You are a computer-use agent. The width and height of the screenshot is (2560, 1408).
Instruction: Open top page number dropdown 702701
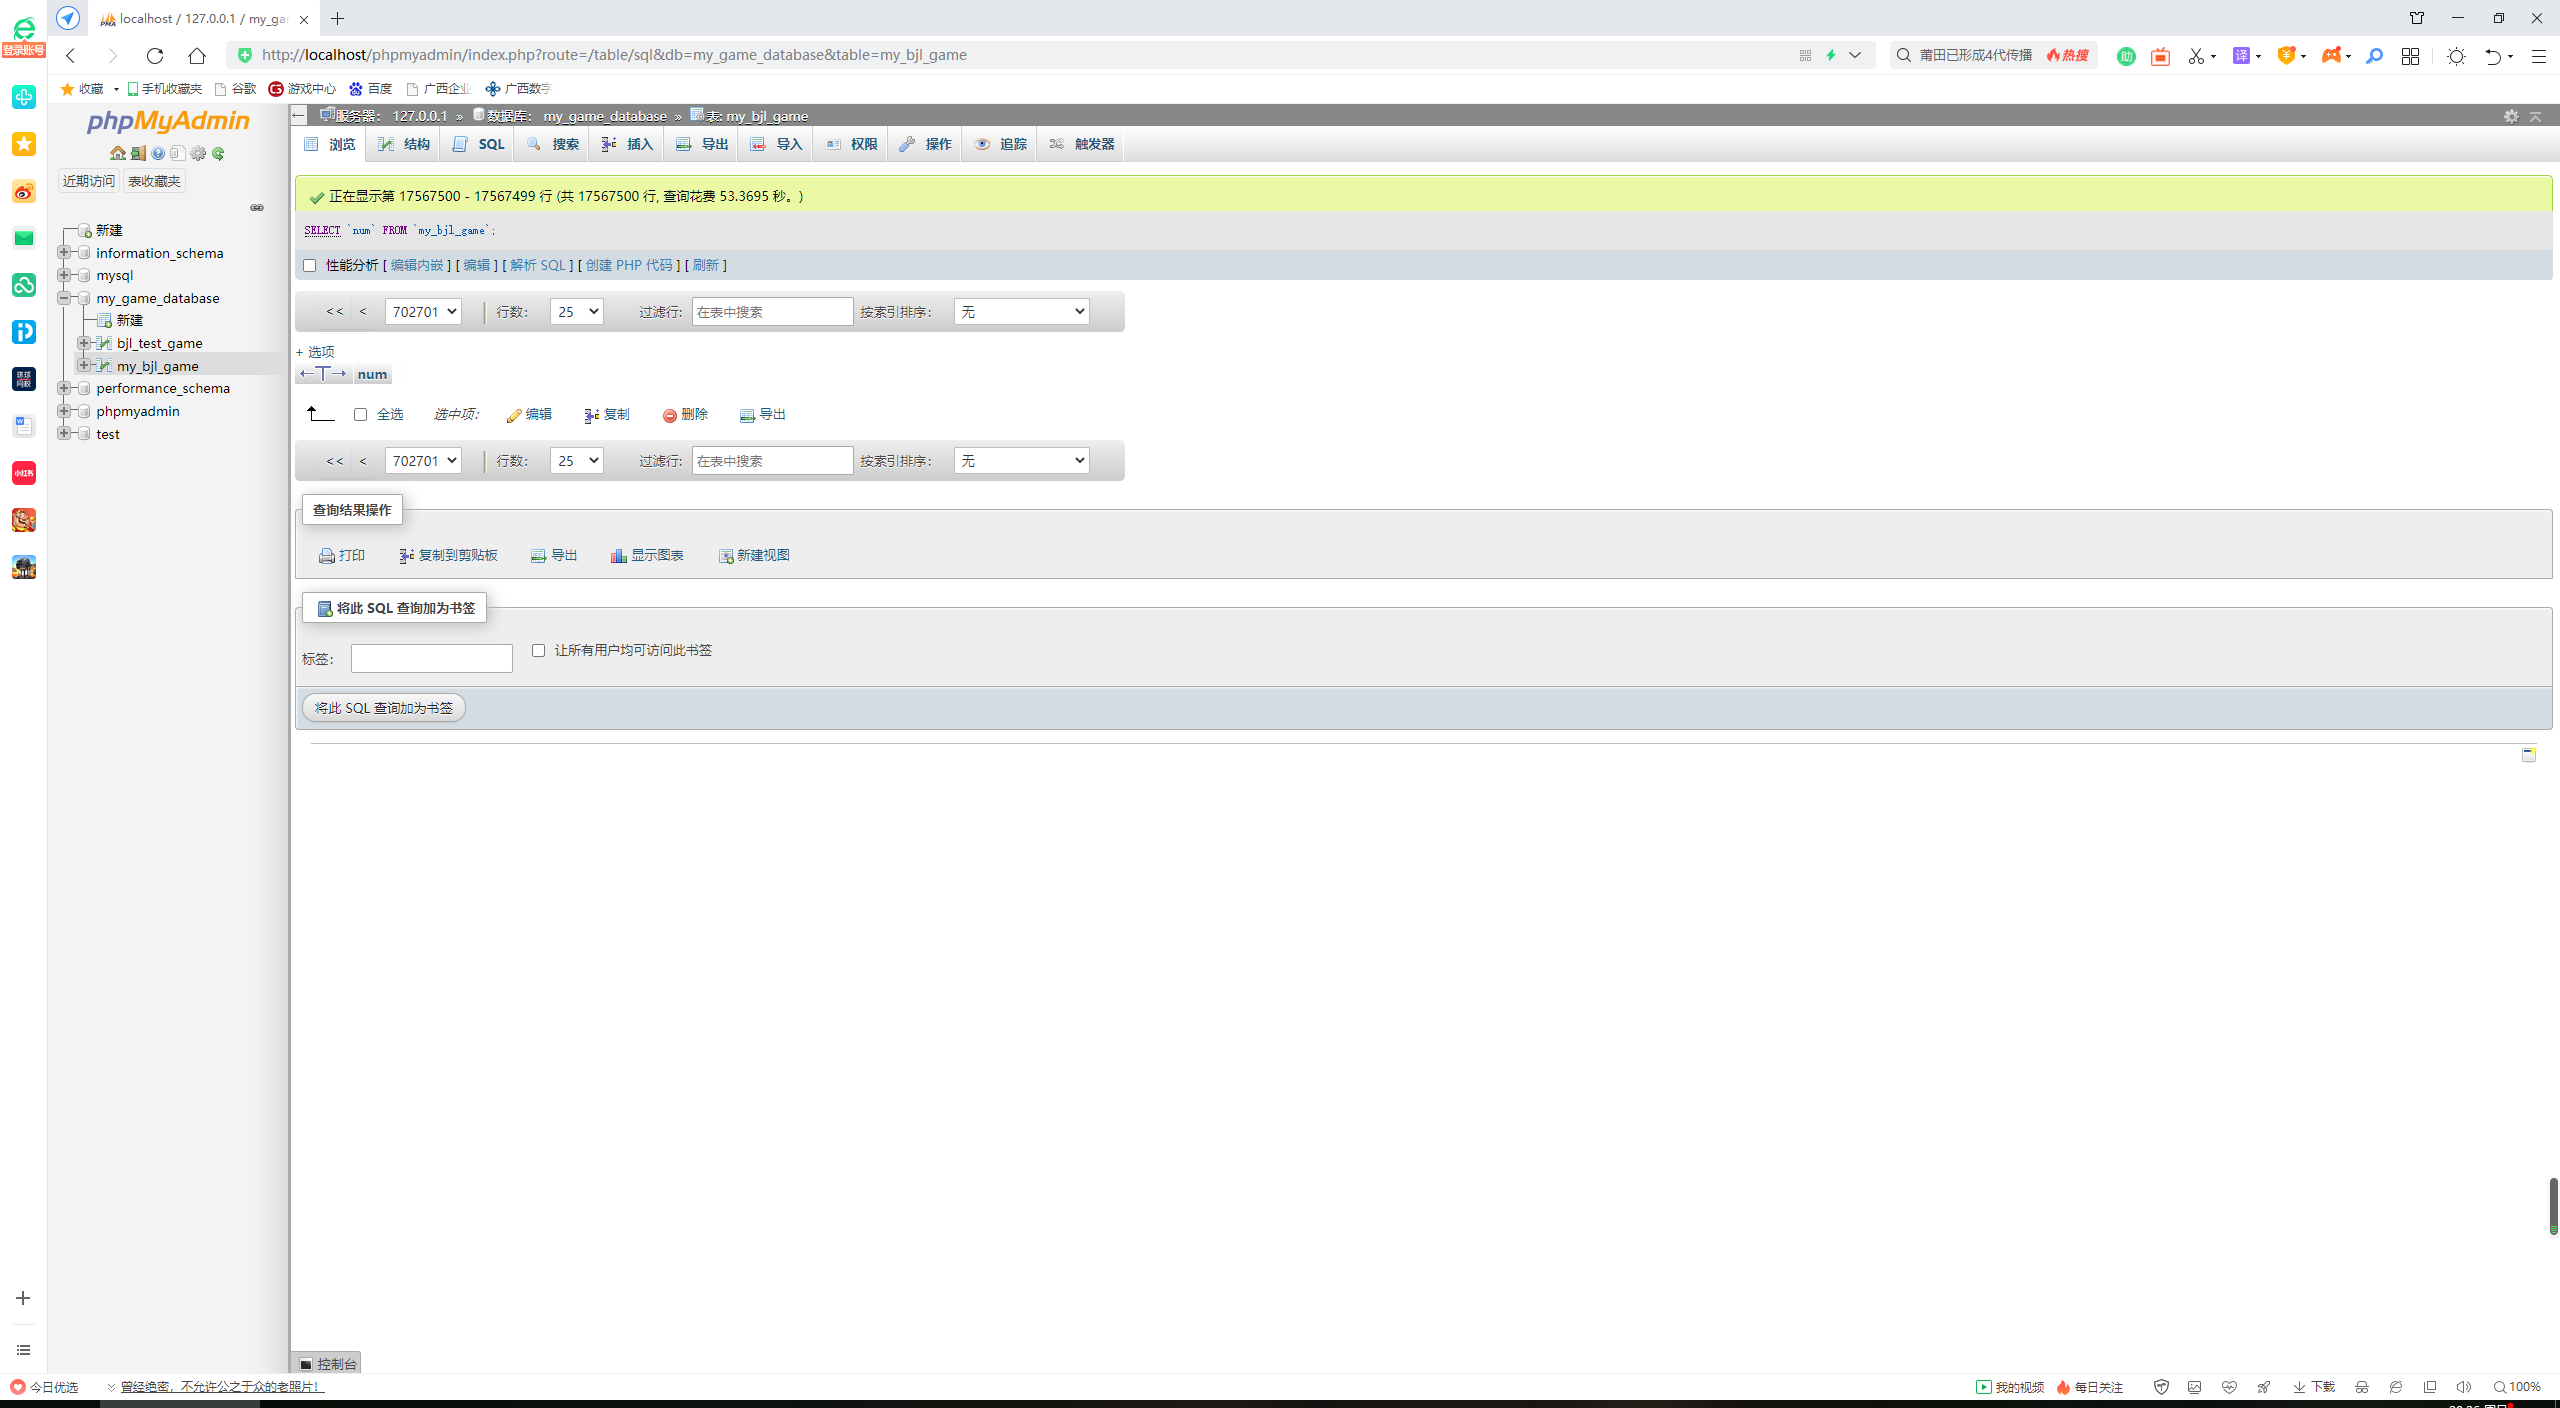coord(423,312)
